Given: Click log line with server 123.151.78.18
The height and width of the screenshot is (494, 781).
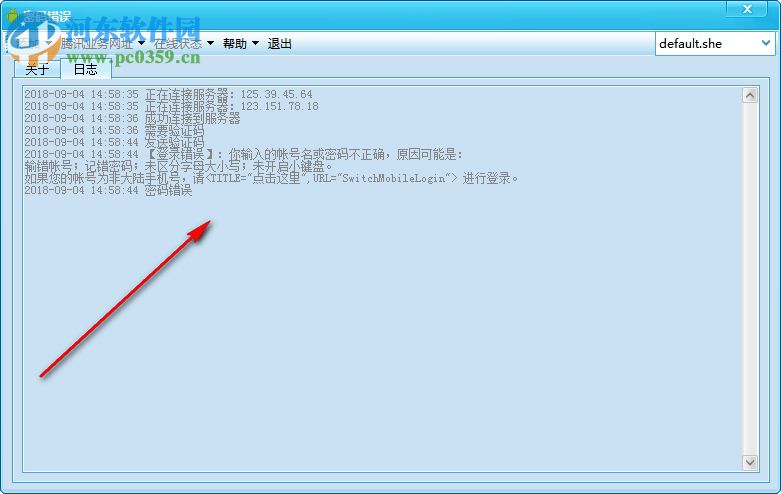Looking at the screenshot, I should (x=171, y=106).
